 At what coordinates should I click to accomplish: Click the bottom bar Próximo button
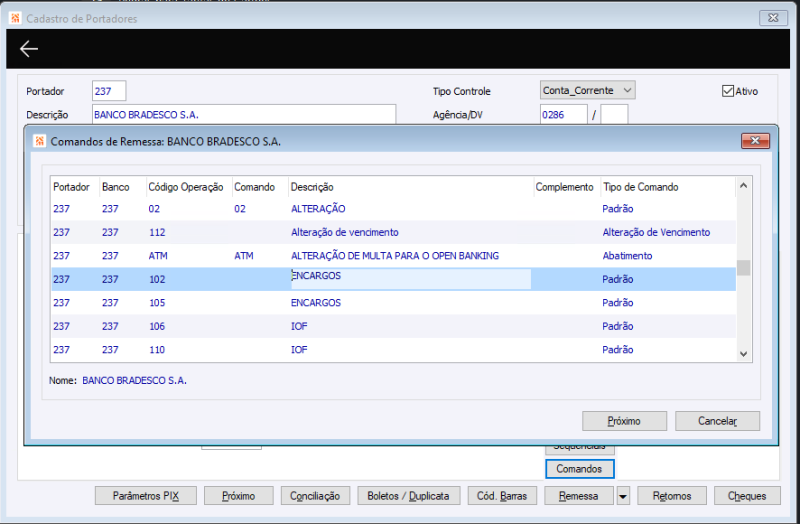pos(238,496)
